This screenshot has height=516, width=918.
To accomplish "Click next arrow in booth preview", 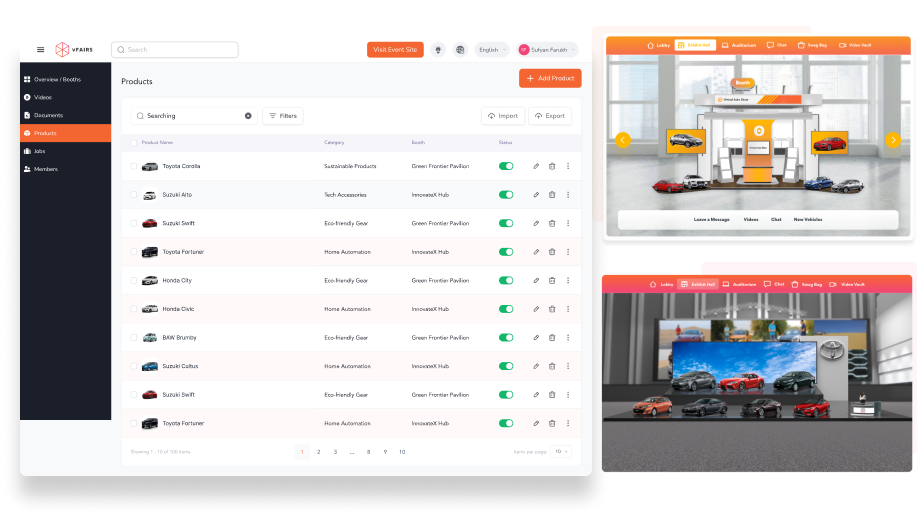I will (892, 140).
